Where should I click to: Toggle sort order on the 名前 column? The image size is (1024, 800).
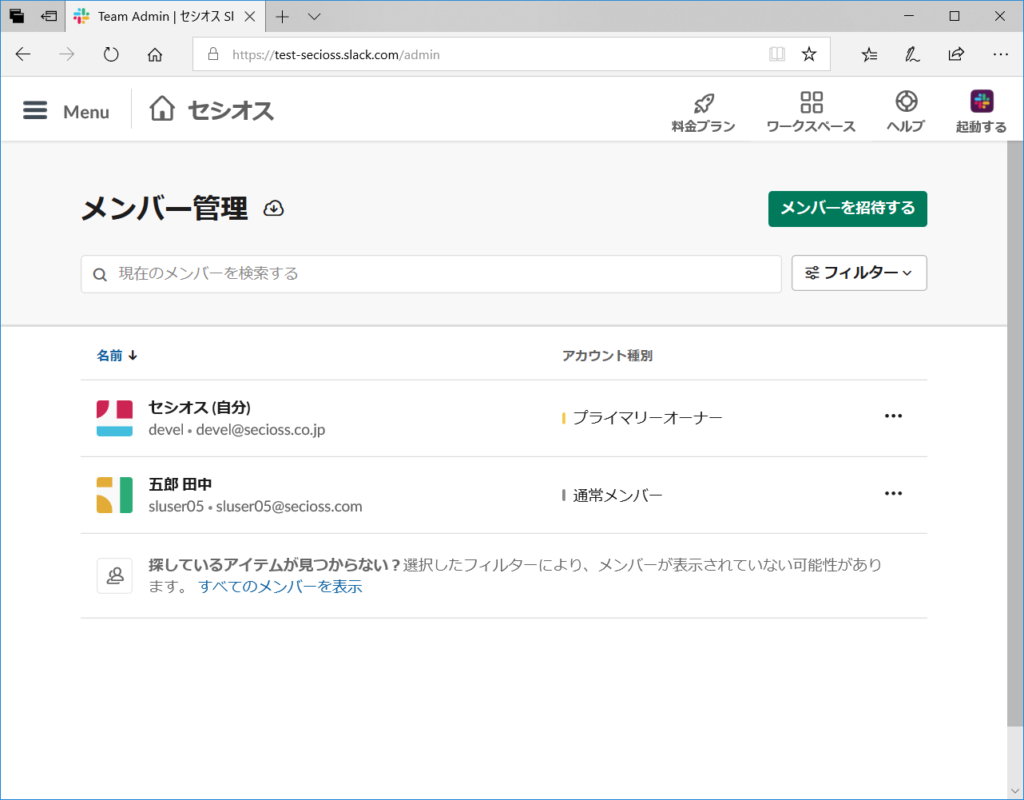(x=117, y=355)
